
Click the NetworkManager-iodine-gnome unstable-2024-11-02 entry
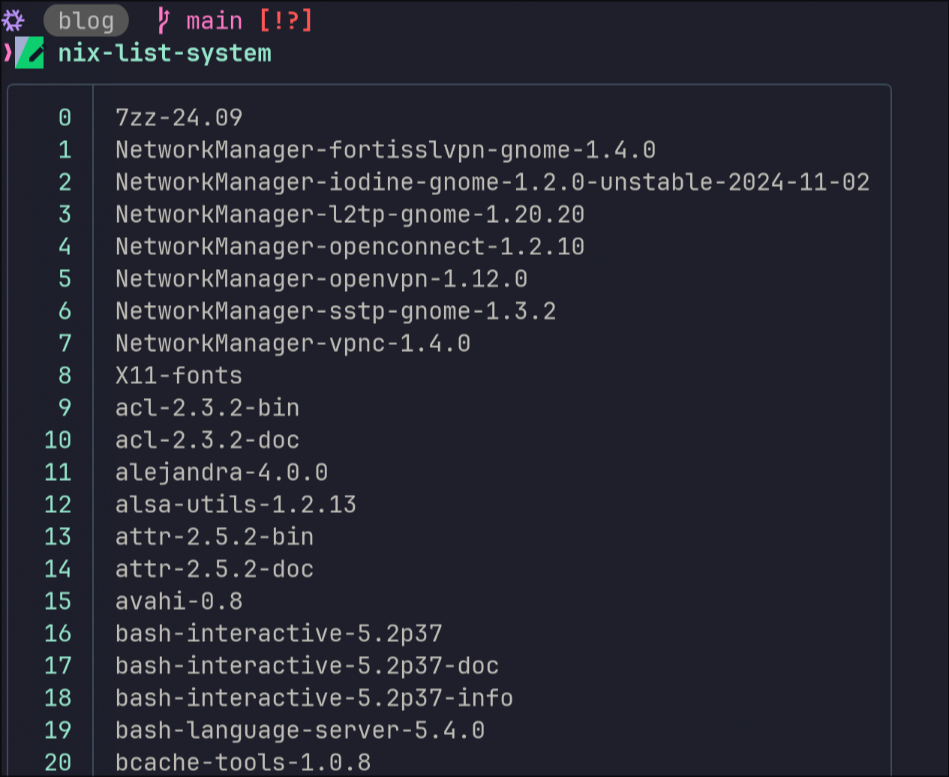pos(493,182)
